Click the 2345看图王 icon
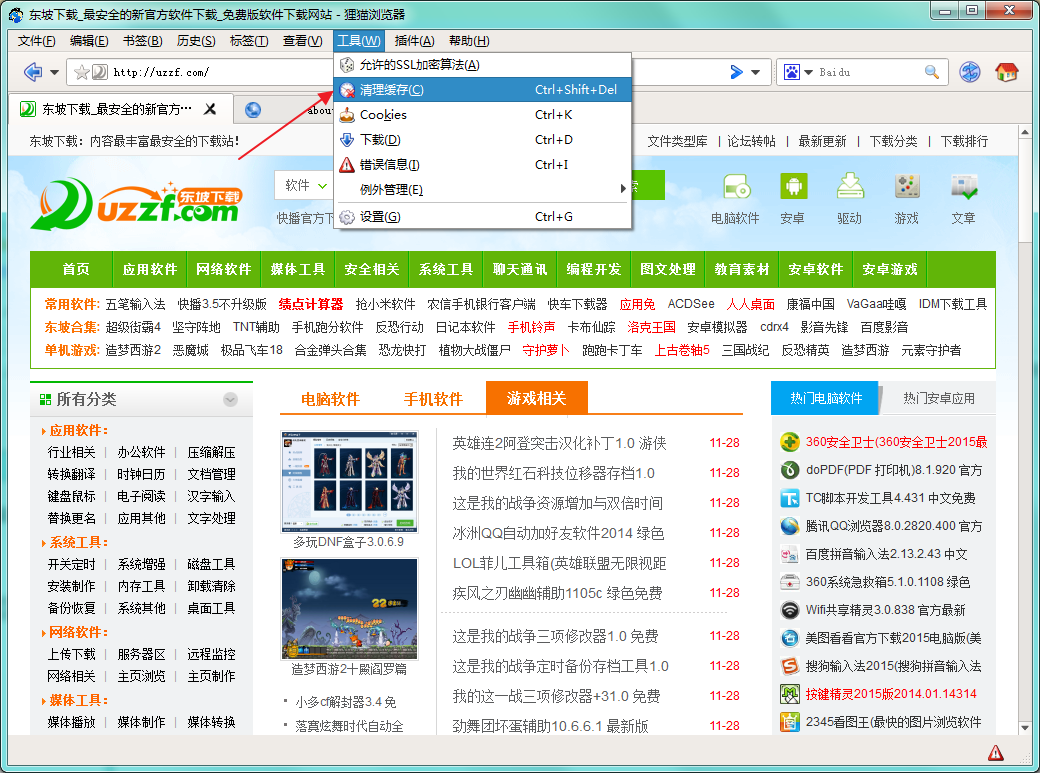Image resolution: width=1040 pixels, height=773 pixels. tap(790, 722)
